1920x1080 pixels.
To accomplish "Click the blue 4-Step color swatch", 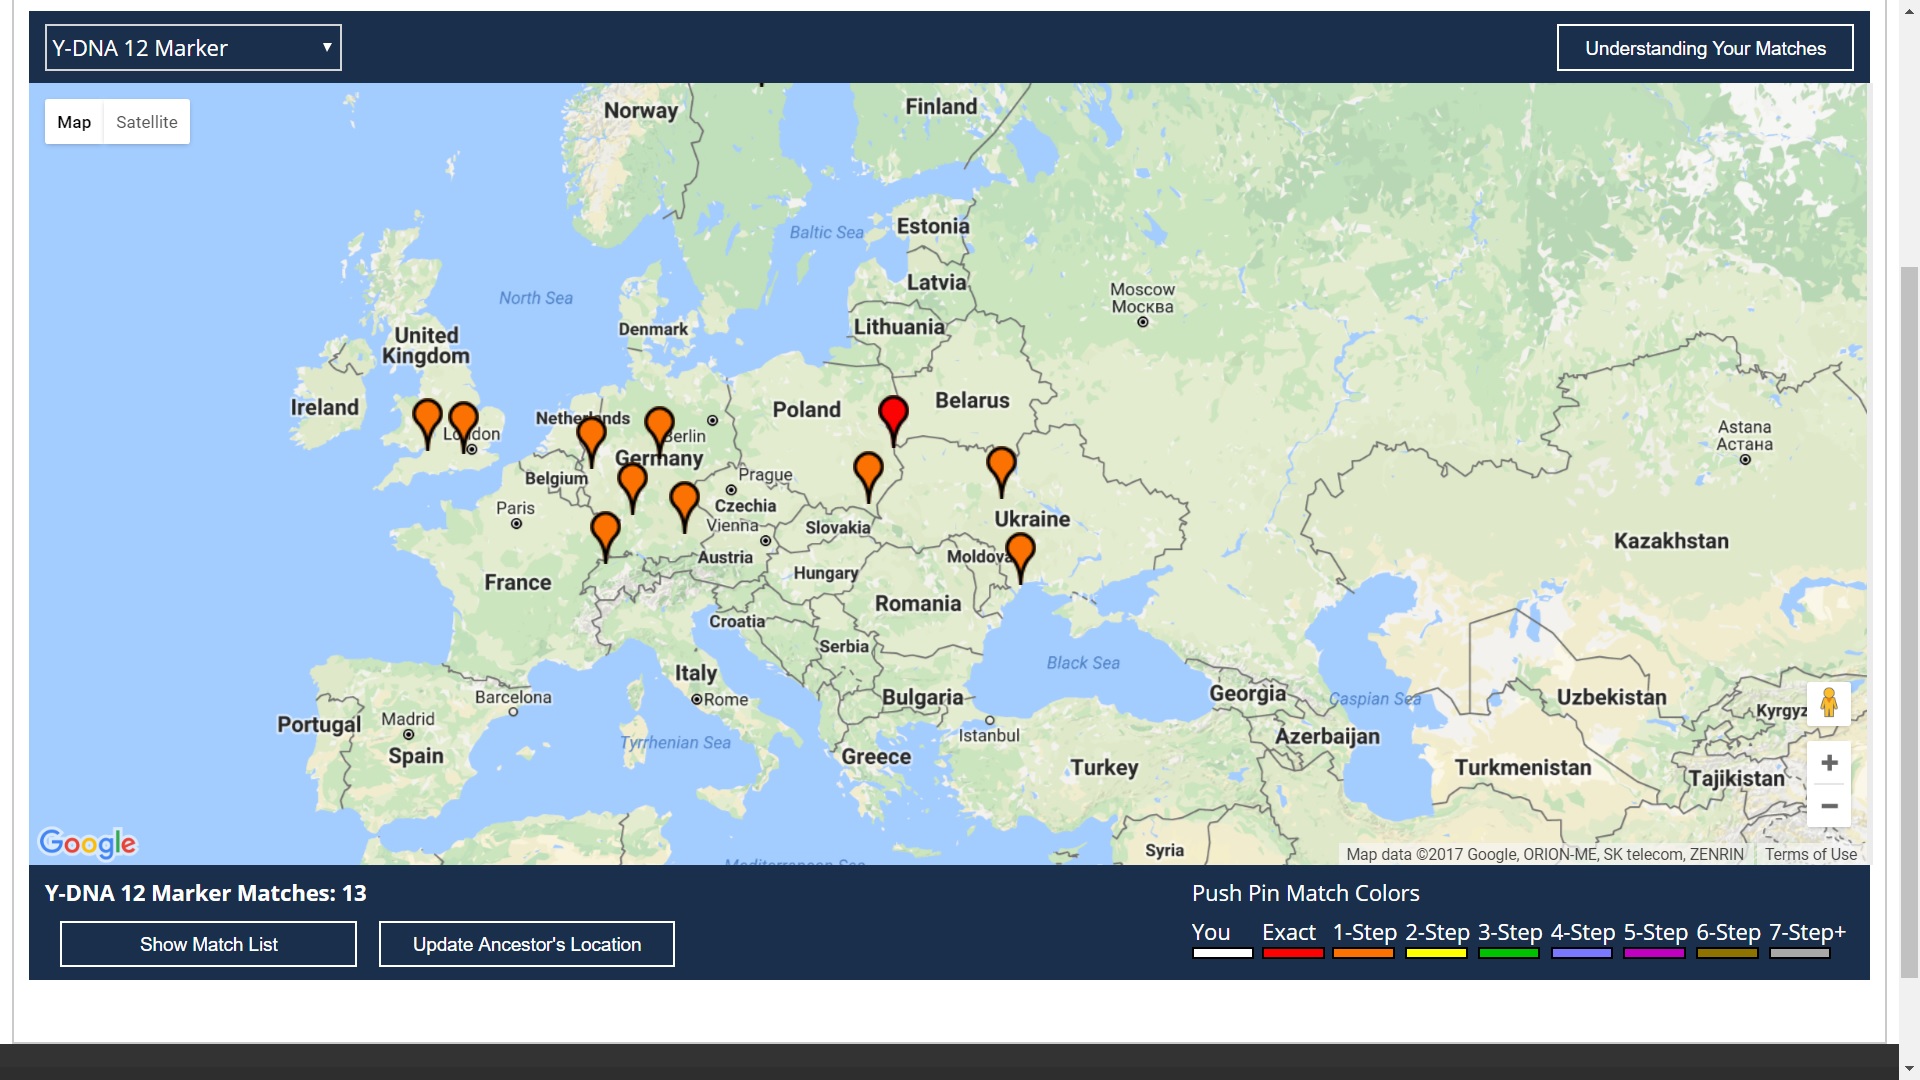I will (1582, 953).
